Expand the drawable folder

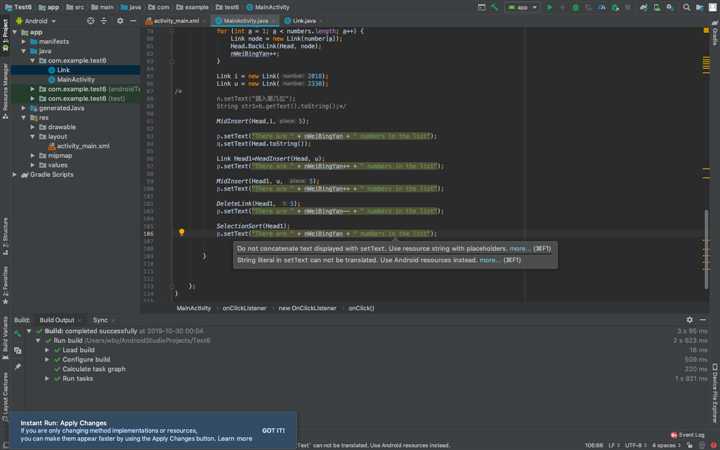[x=33, y=127]
